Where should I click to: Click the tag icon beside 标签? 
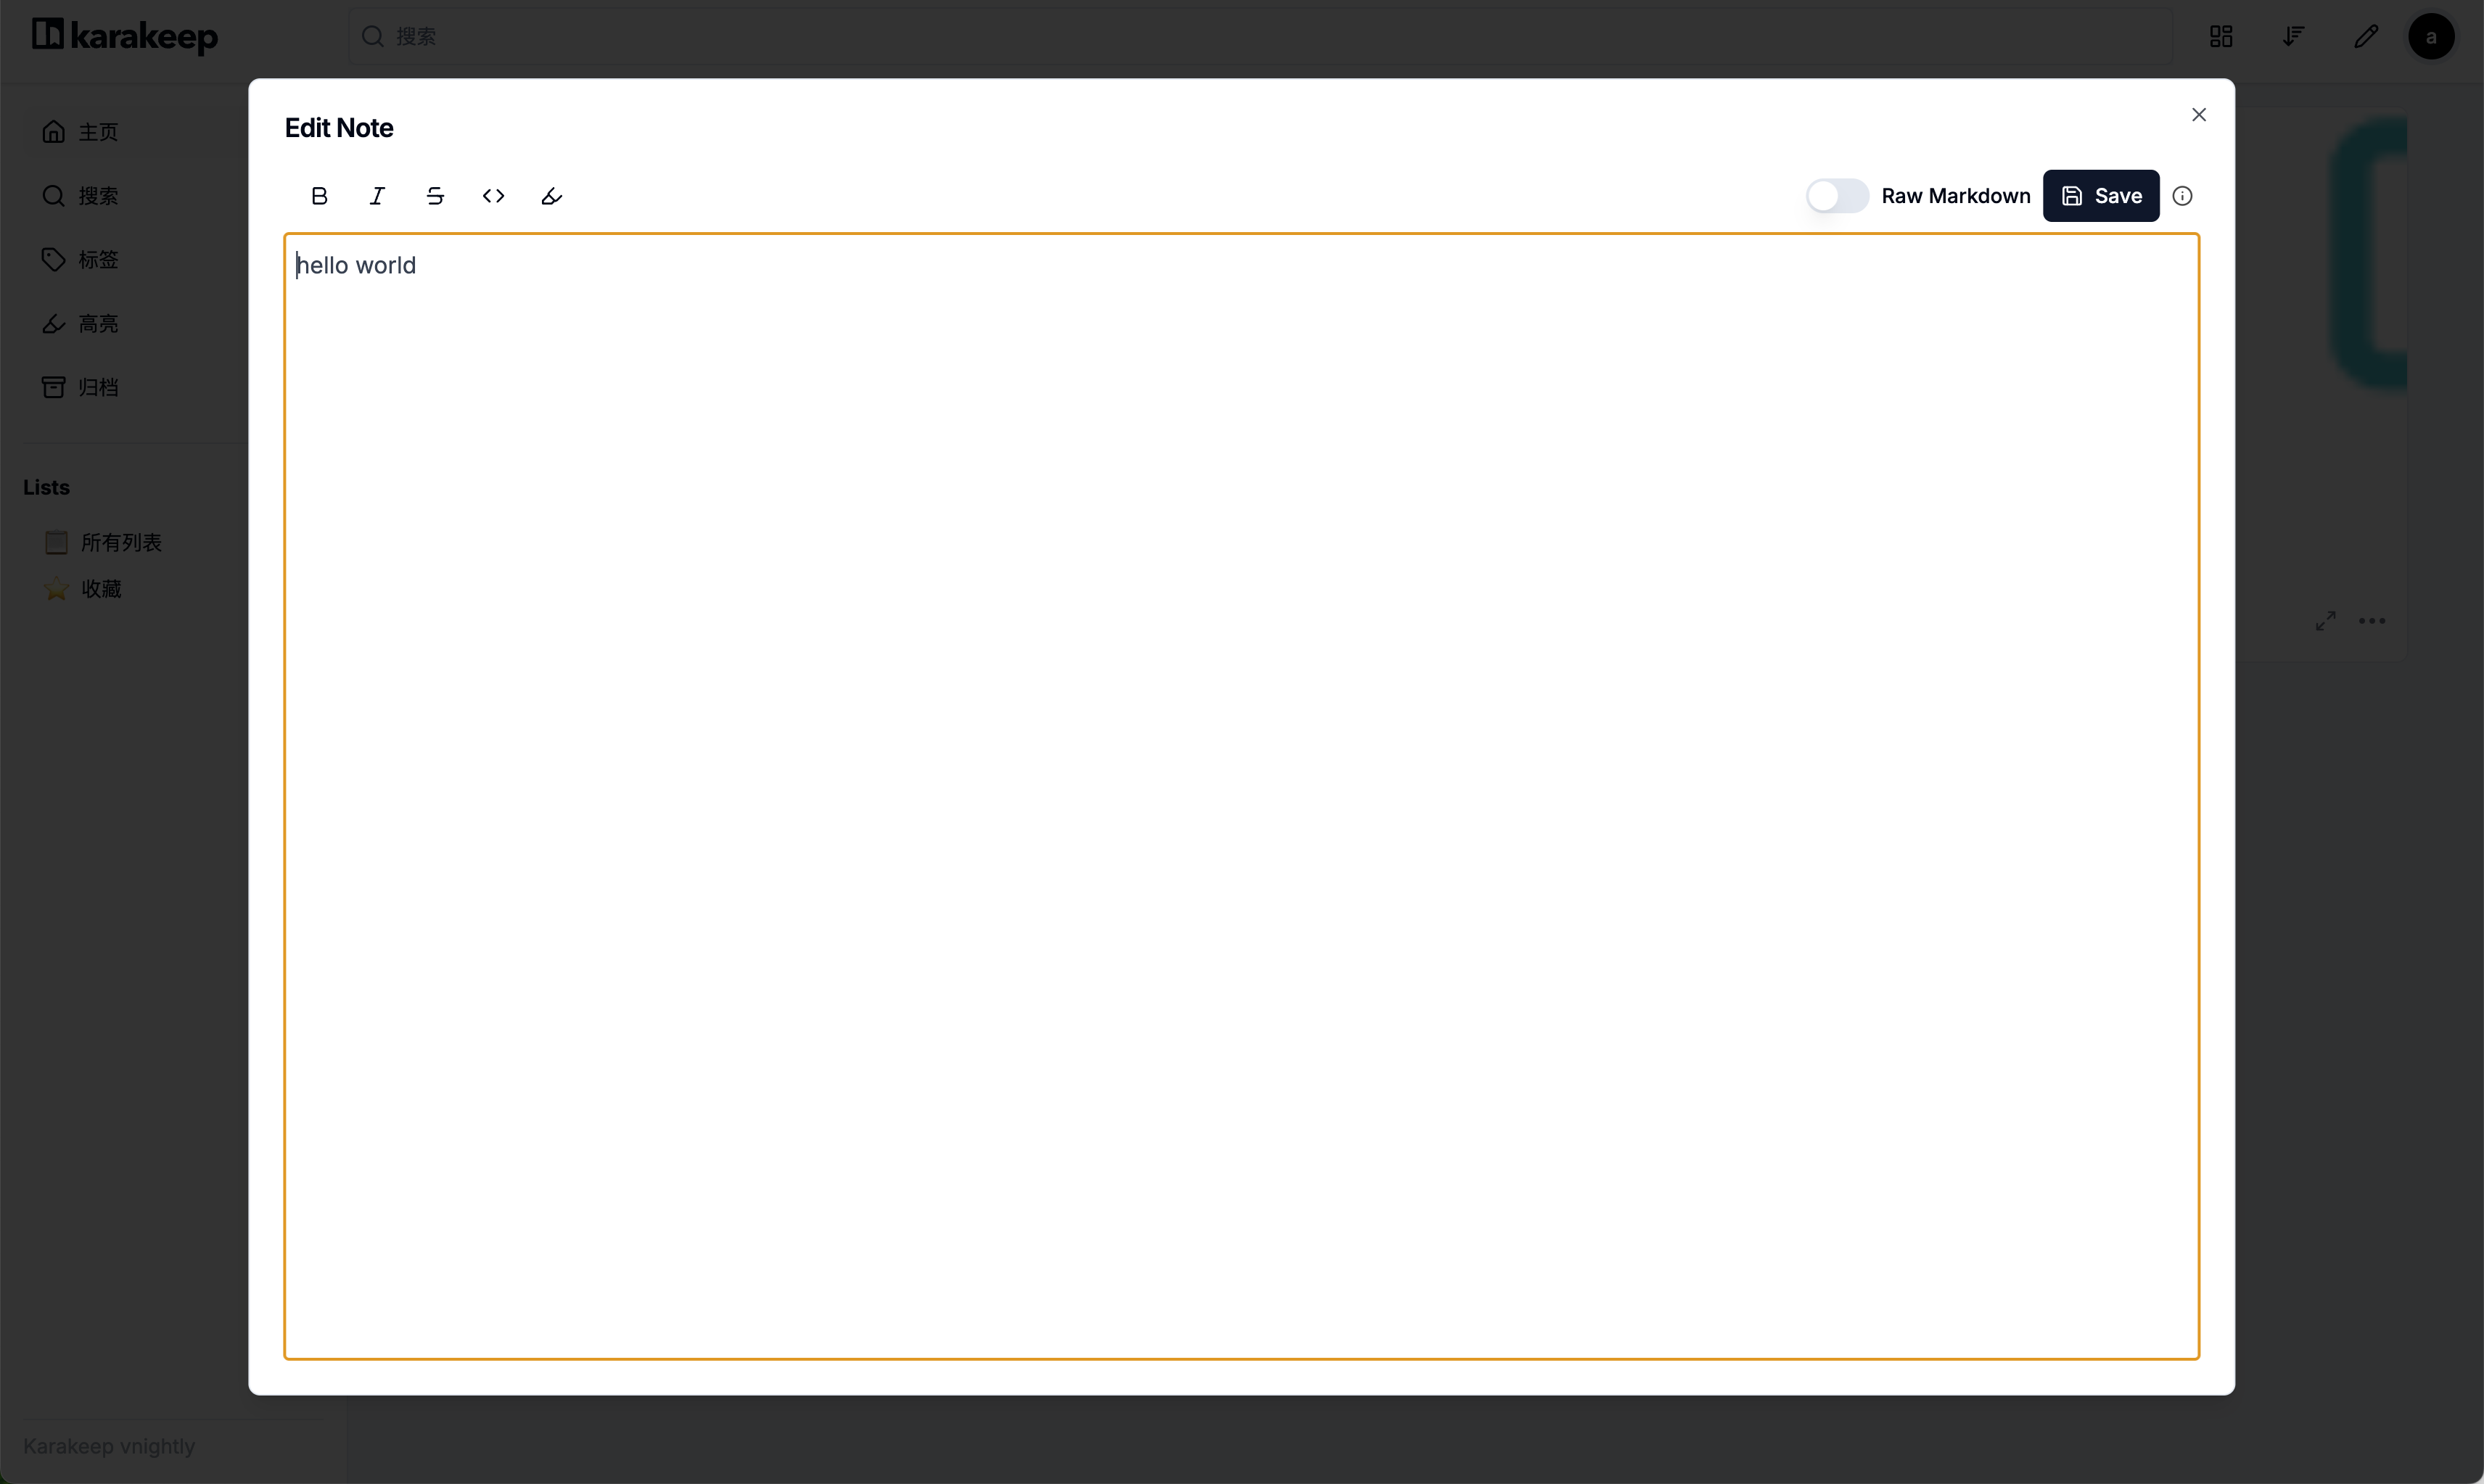tap(53, 260)
